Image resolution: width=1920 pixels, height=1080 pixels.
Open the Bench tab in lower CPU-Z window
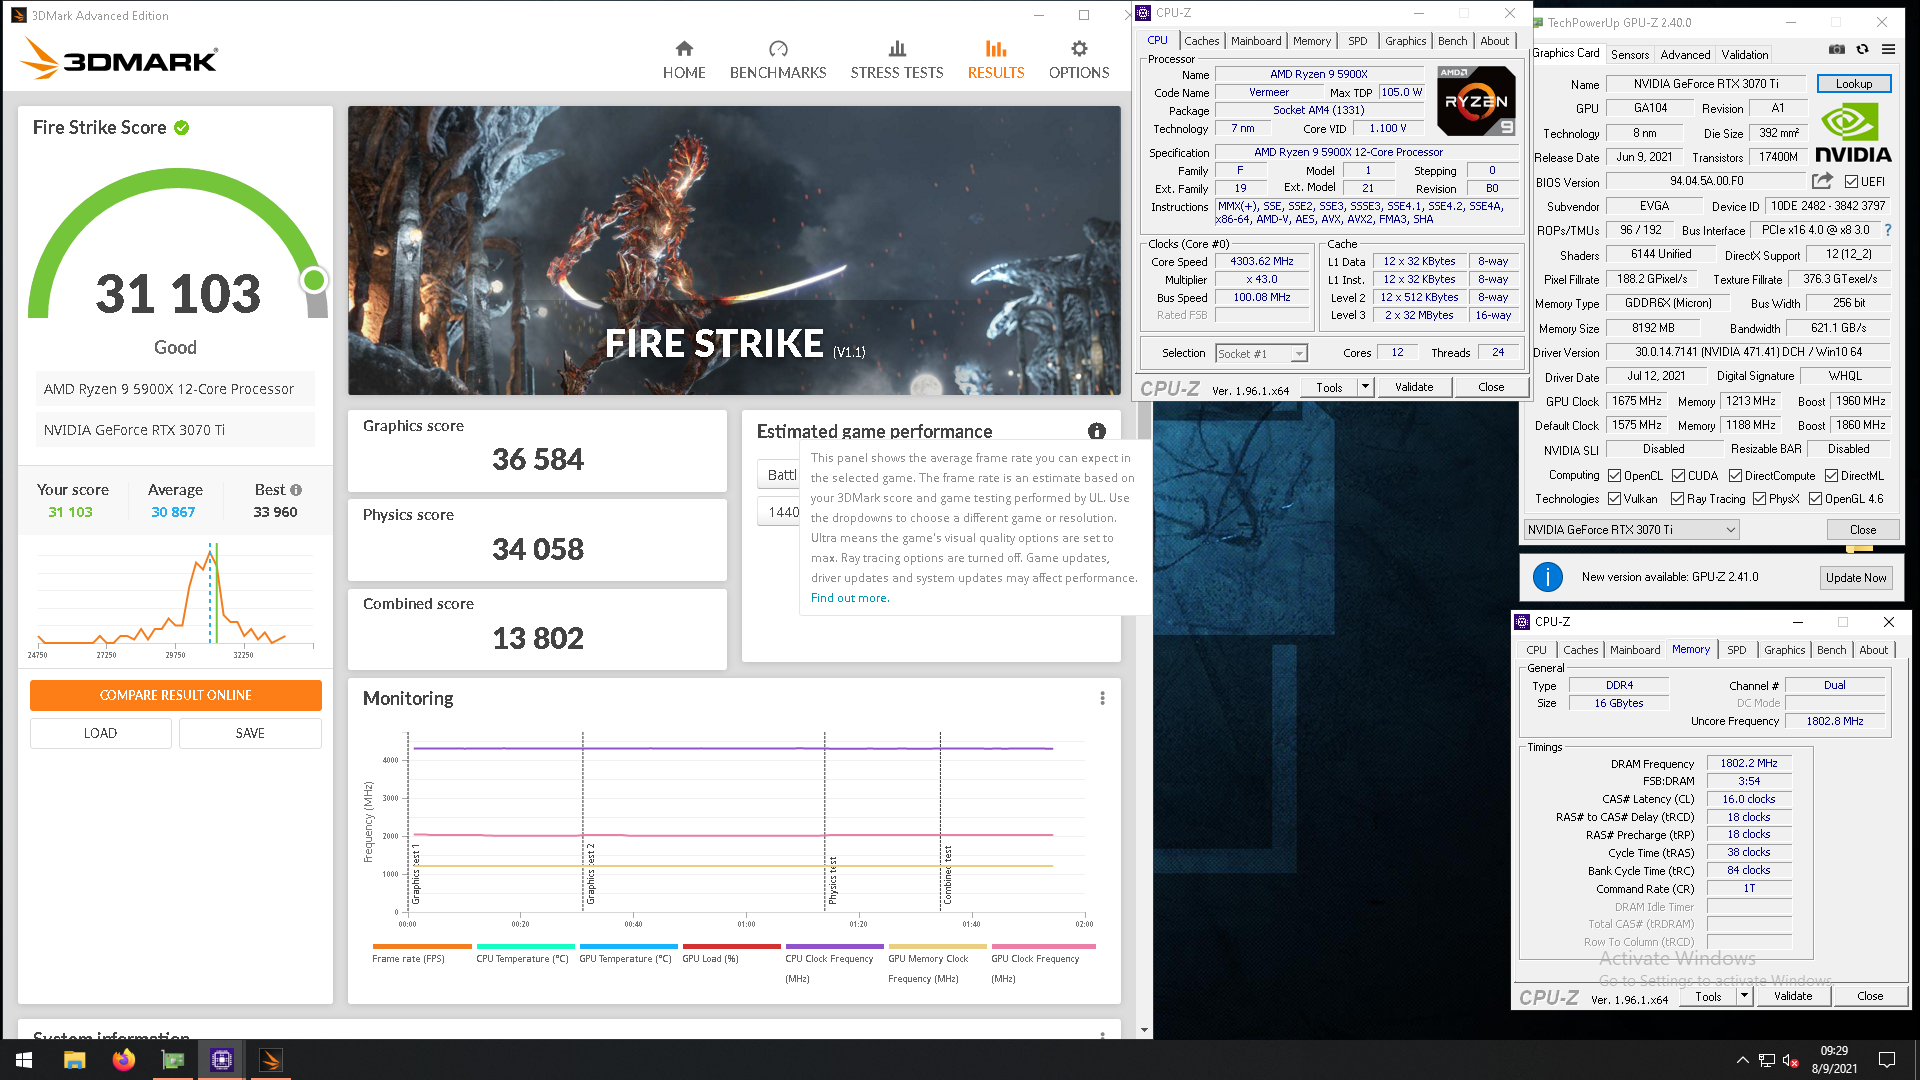1831,650
